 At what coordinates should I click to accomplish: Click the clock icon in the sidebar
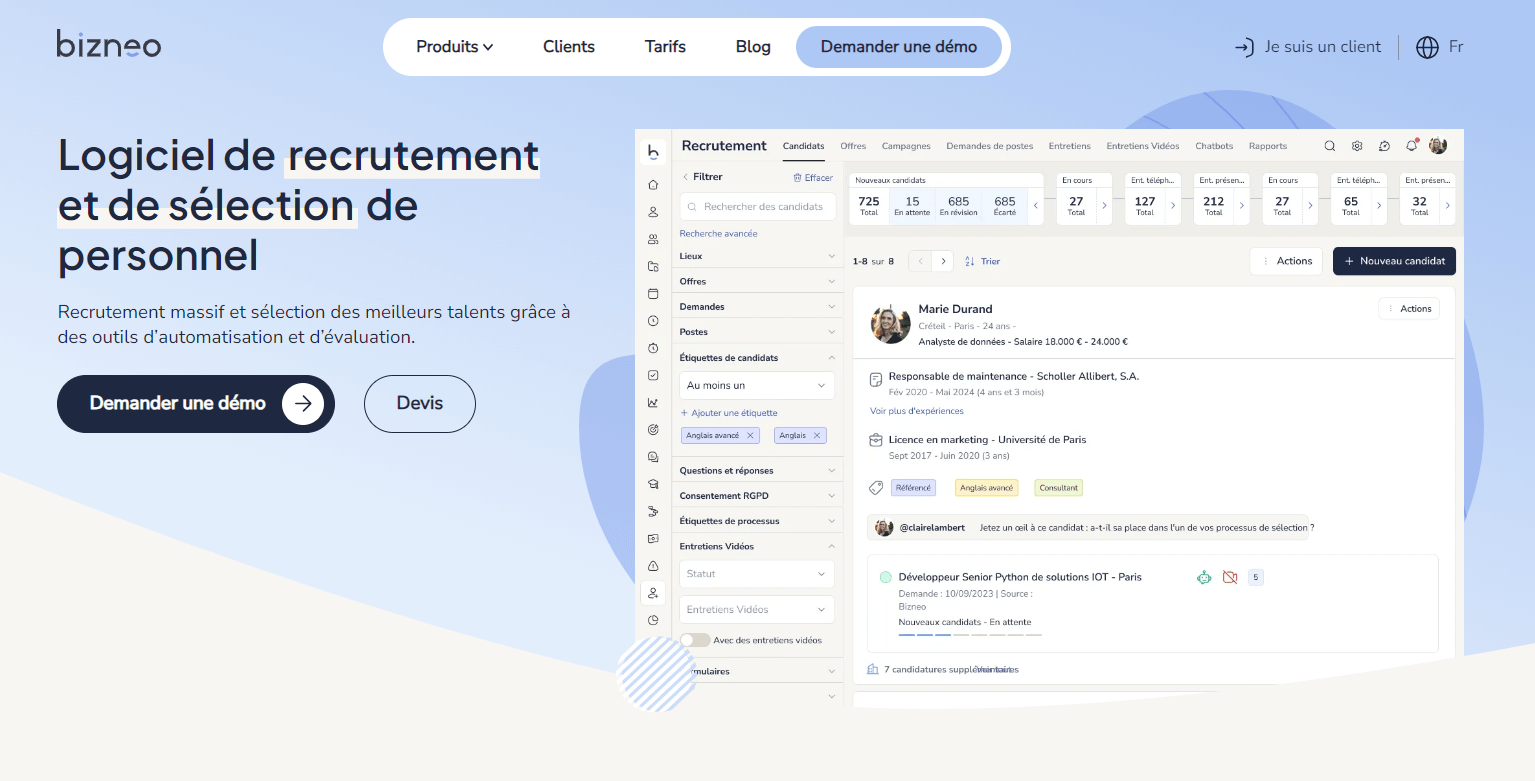click(653, 321)
